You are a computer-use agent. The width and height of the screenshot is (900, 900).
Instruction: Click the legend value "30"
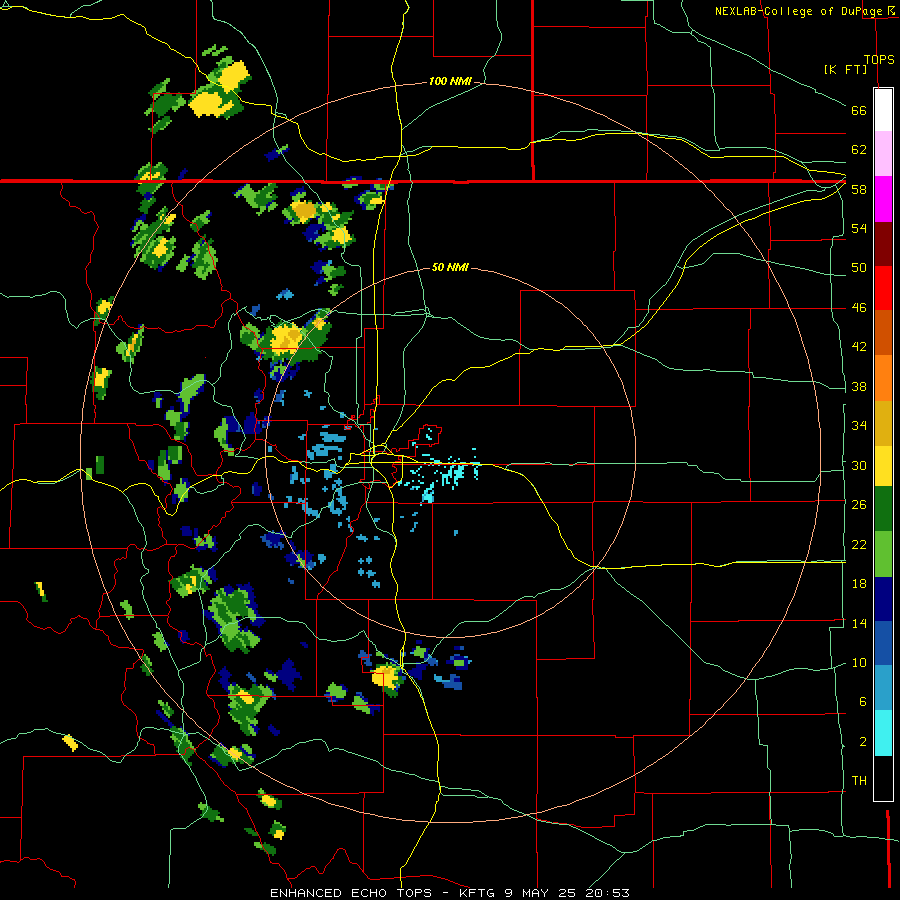click(859, 465)
